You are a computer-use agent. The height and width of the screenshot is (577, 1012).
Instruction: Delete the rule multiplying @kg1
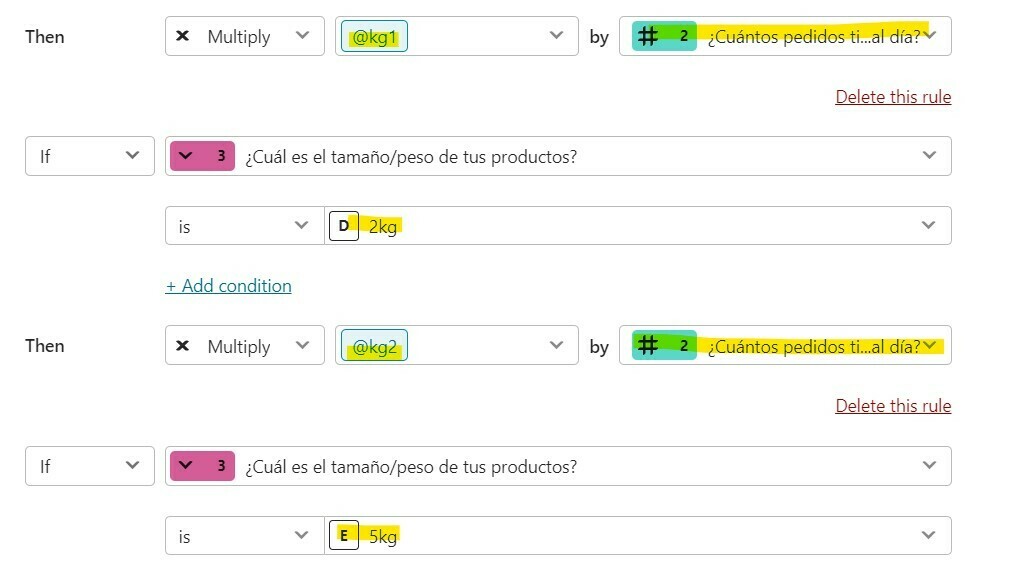click(893, 97)
